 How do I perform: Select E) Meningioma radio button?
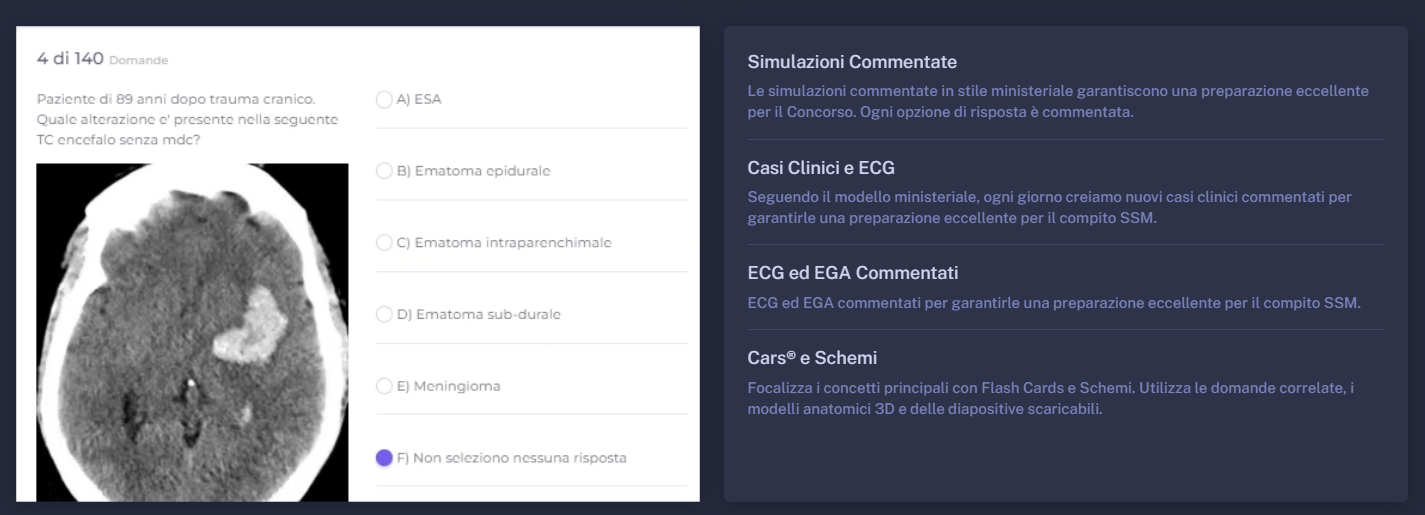click(x=384, y=386)
